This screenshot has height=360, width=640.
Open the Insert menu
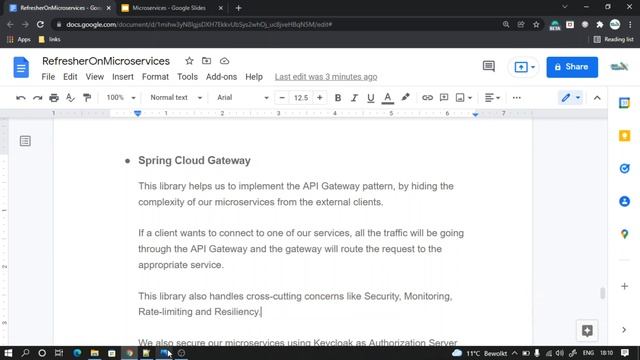tap(123, 77)
